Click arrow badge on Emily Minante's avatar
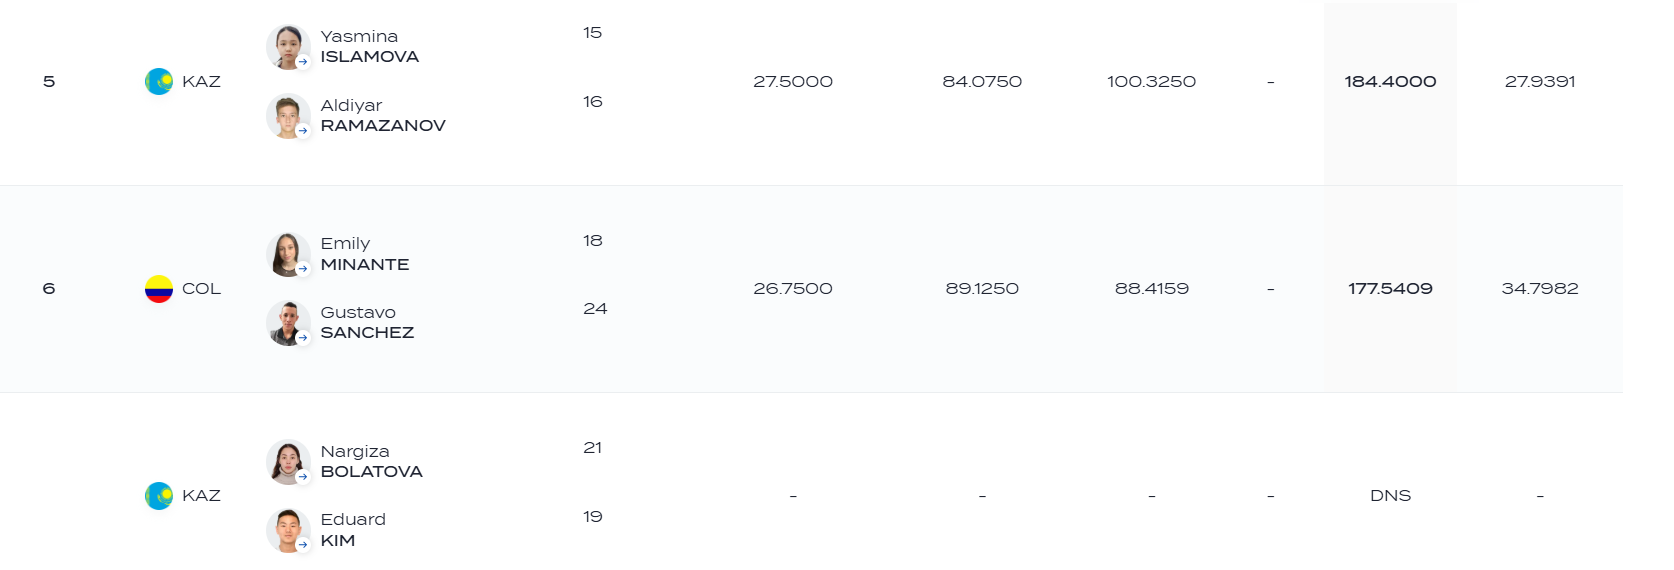 (x=303, y=269)
